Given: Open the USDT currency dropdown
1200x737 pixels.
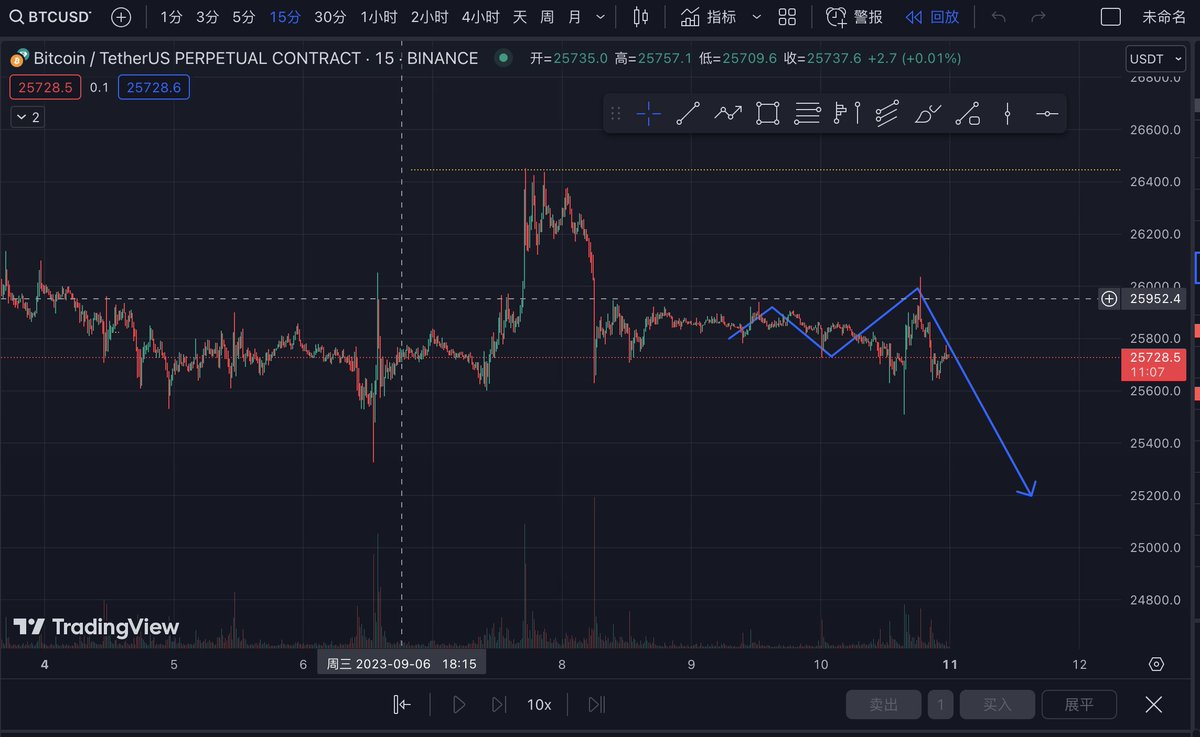Looking at the screenshot, I should click(x=1154, y=59).
